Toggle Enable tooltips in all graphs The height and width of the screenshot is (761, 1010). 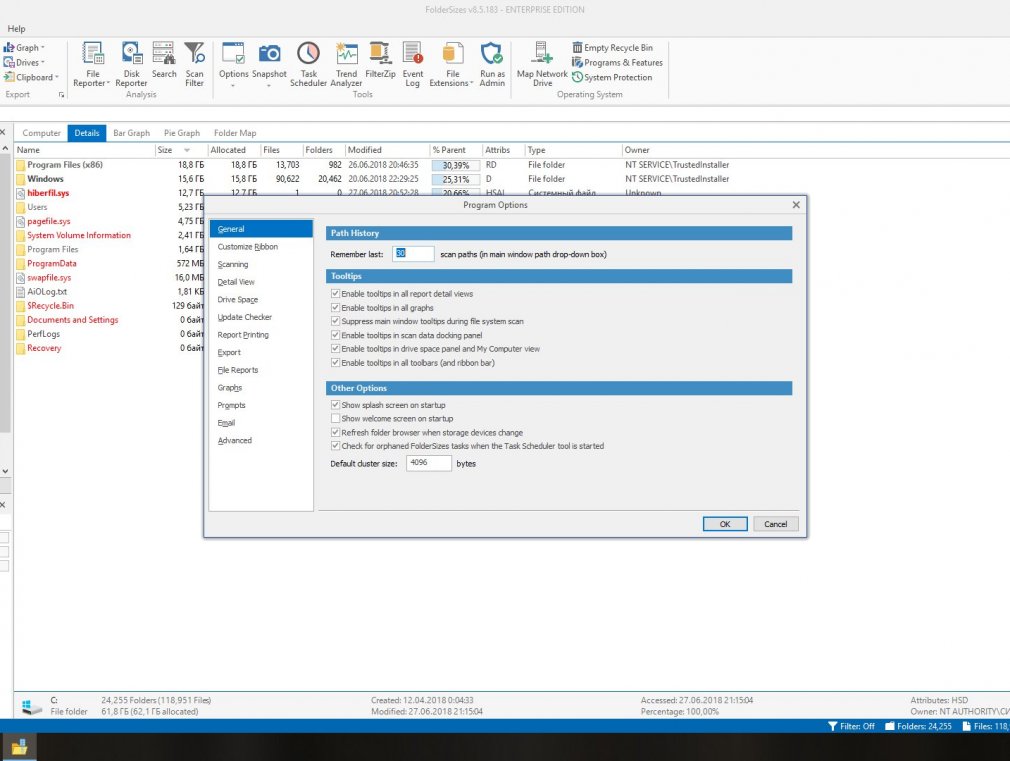pyautogui.click(x=335, y=308)
